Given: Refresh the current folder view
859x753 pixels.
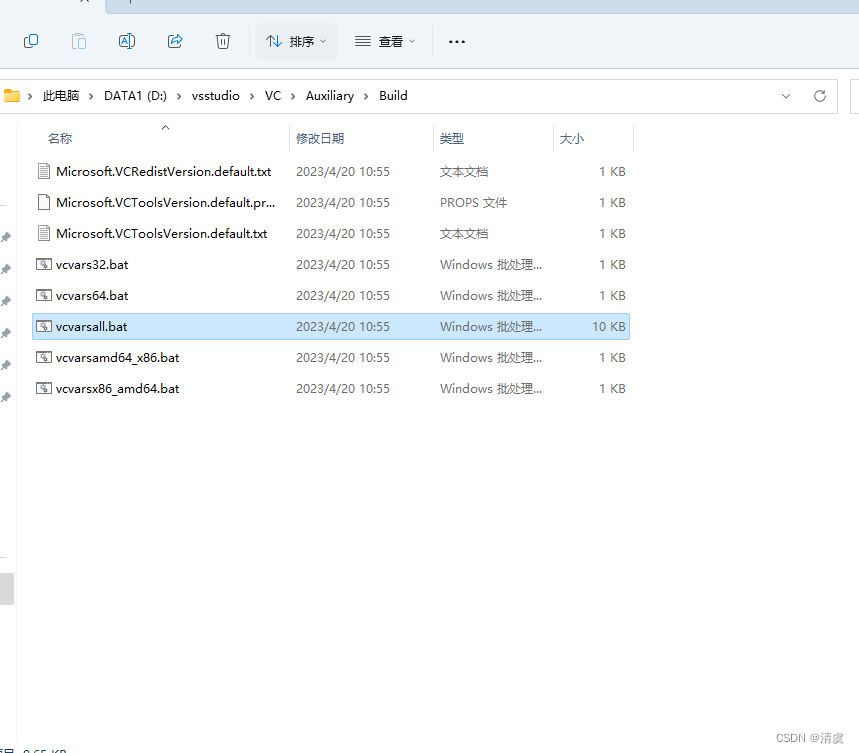Looking at the screenshot, I should click(820, 96).
